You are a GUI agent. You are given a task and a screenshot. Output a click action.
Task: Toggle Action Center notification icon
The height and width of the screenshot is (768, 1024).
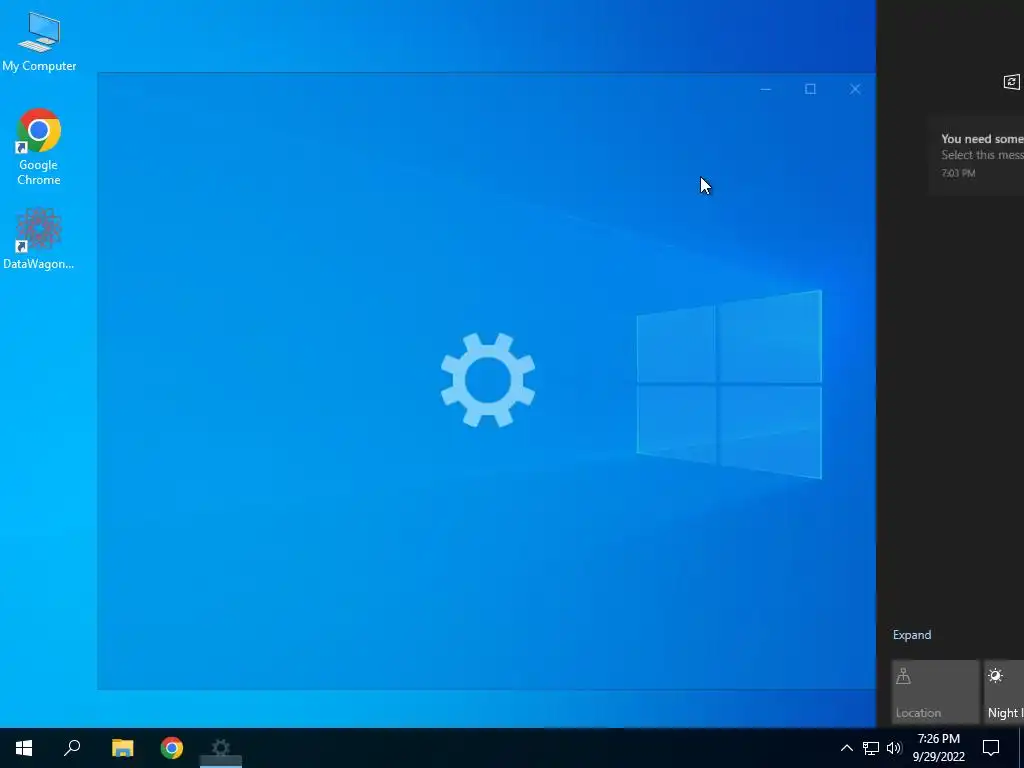click(x=991, y=748)
